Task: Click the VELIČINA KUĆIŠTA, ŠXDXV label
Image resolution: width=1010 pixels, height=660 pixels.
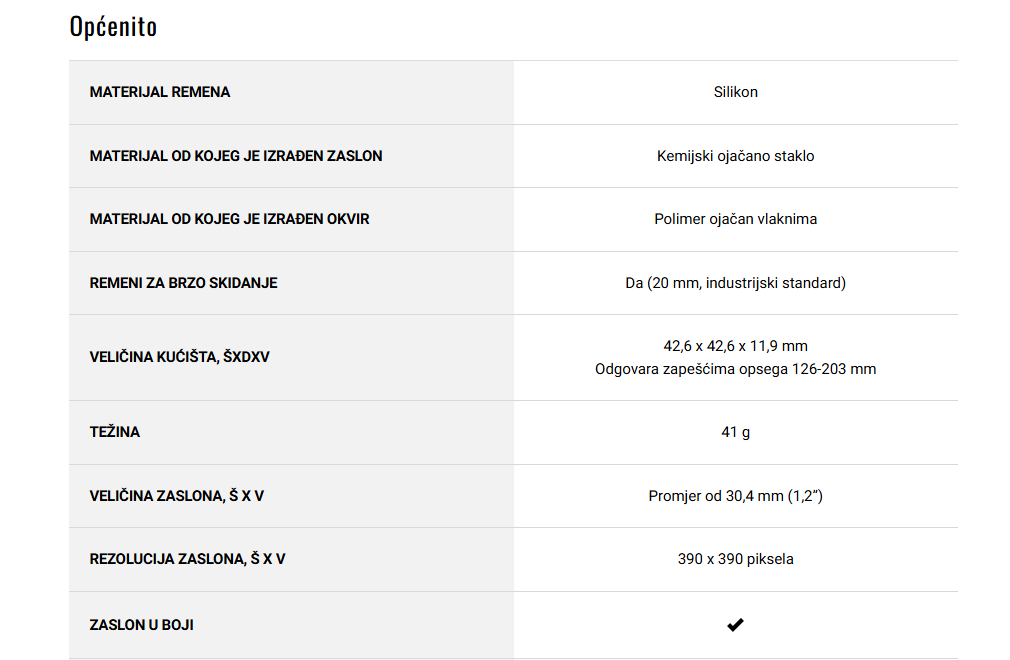Action: pos(180,357)
